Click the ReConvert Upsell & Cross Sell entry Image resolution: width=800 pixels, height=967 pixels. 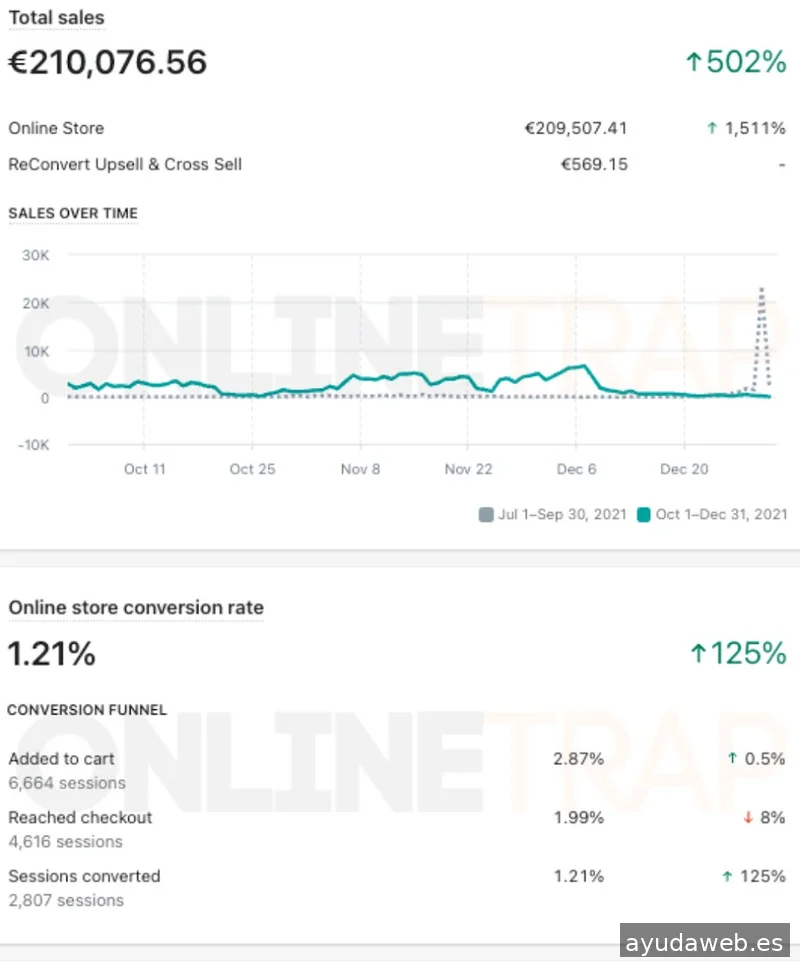coord(124,164)
